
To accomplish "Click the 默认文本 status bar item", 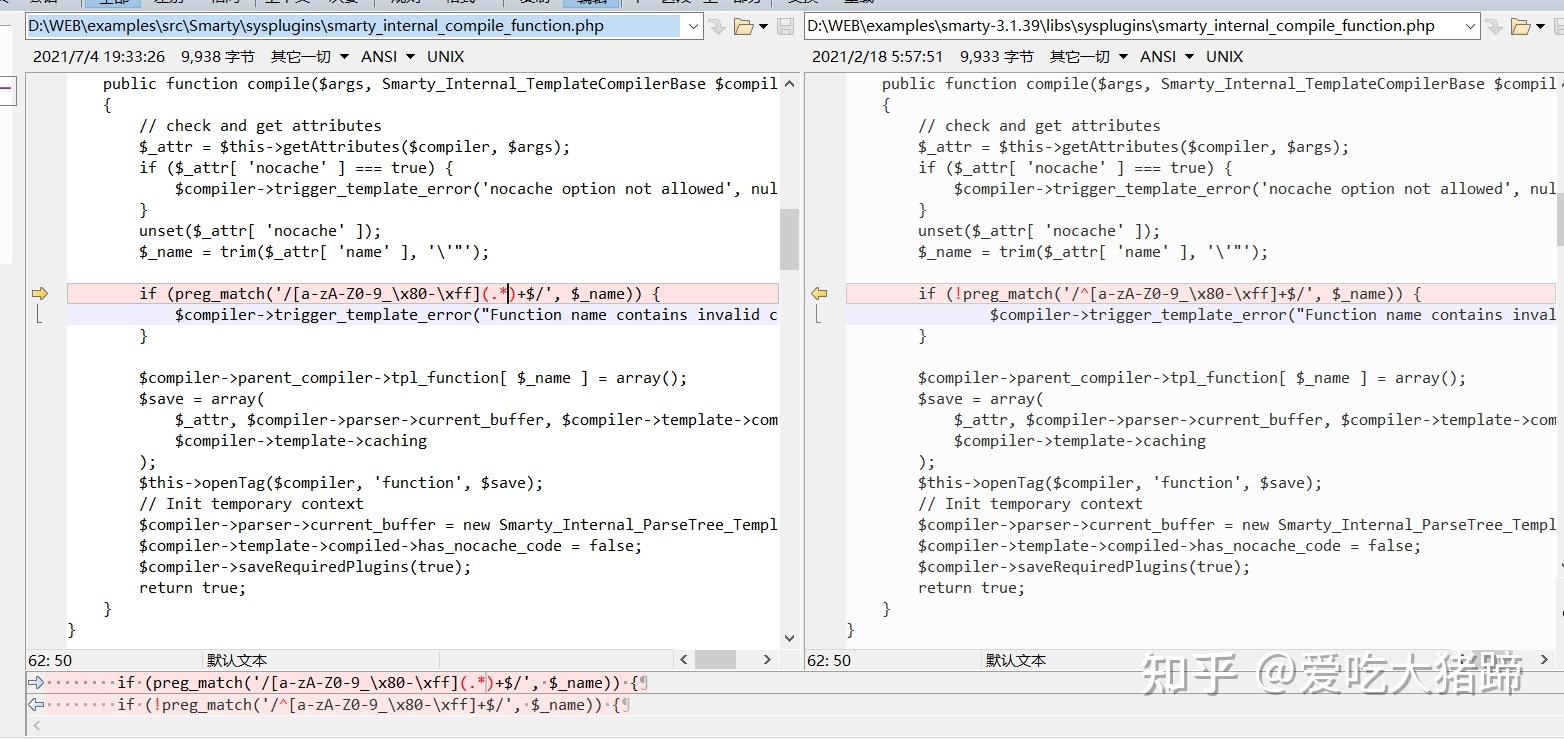I will coord(237,660).
